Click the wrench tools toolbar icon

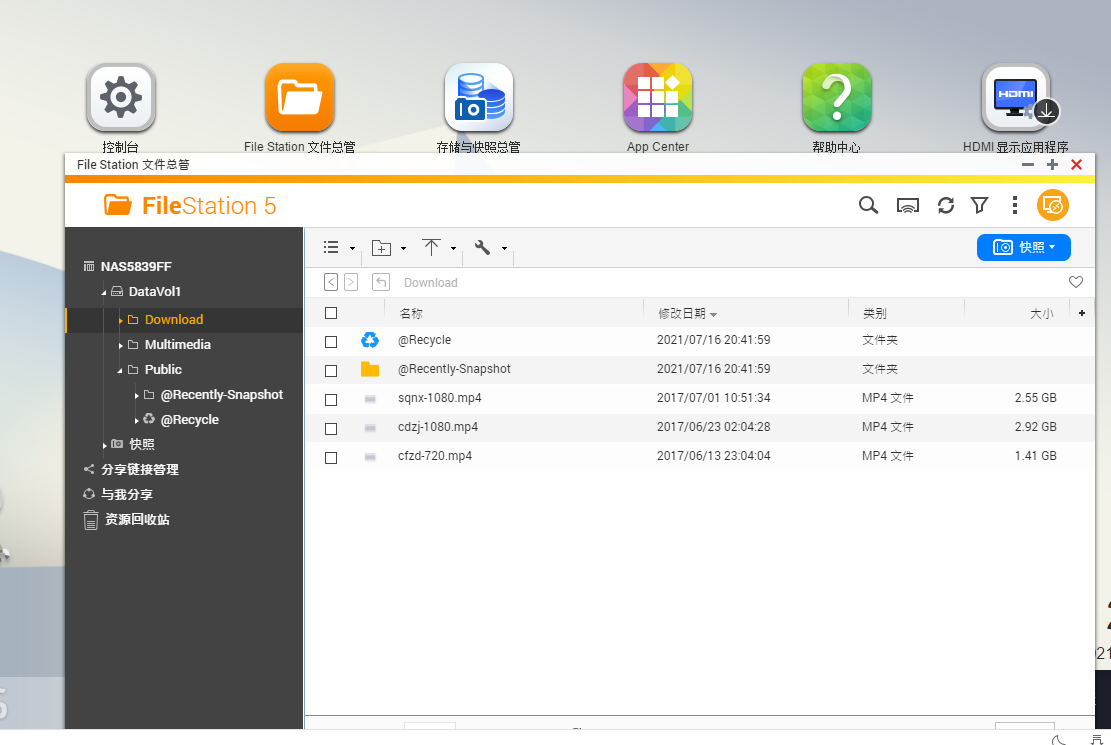point(483,247)
